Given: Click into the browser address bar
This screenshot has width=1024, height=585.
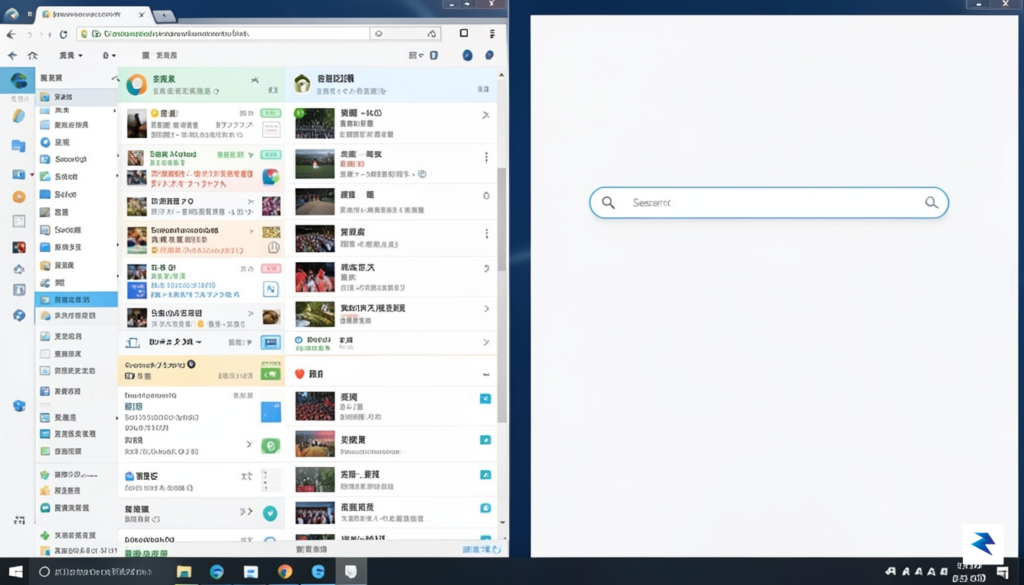Looking at the screenshot, I should (x=222, y=33).
